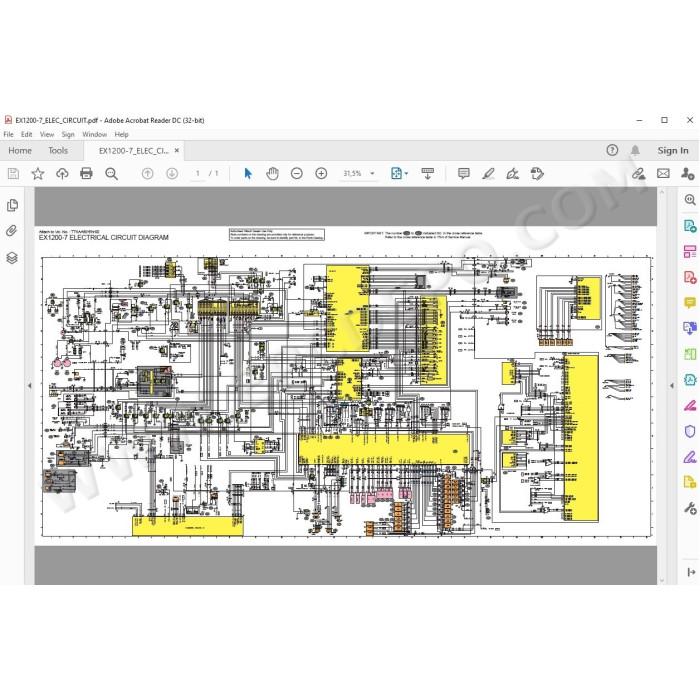Go to the next page

pos(172,174)
